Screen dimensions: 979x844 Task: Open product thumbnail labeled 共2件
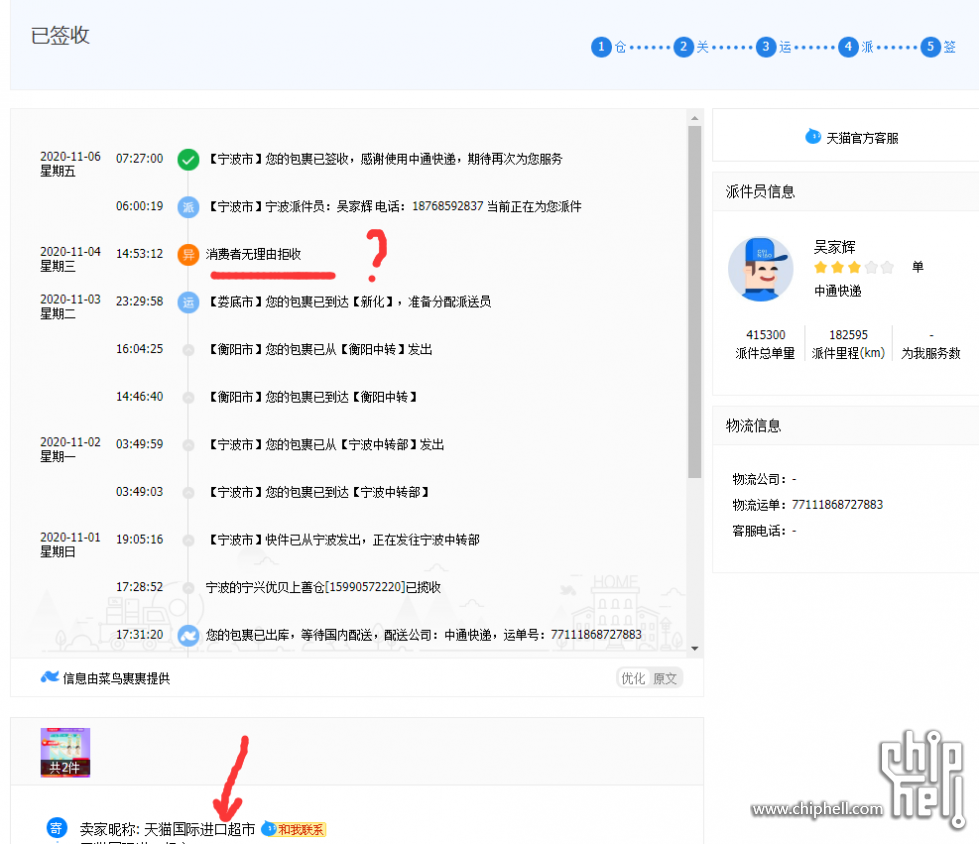(65, 752)
